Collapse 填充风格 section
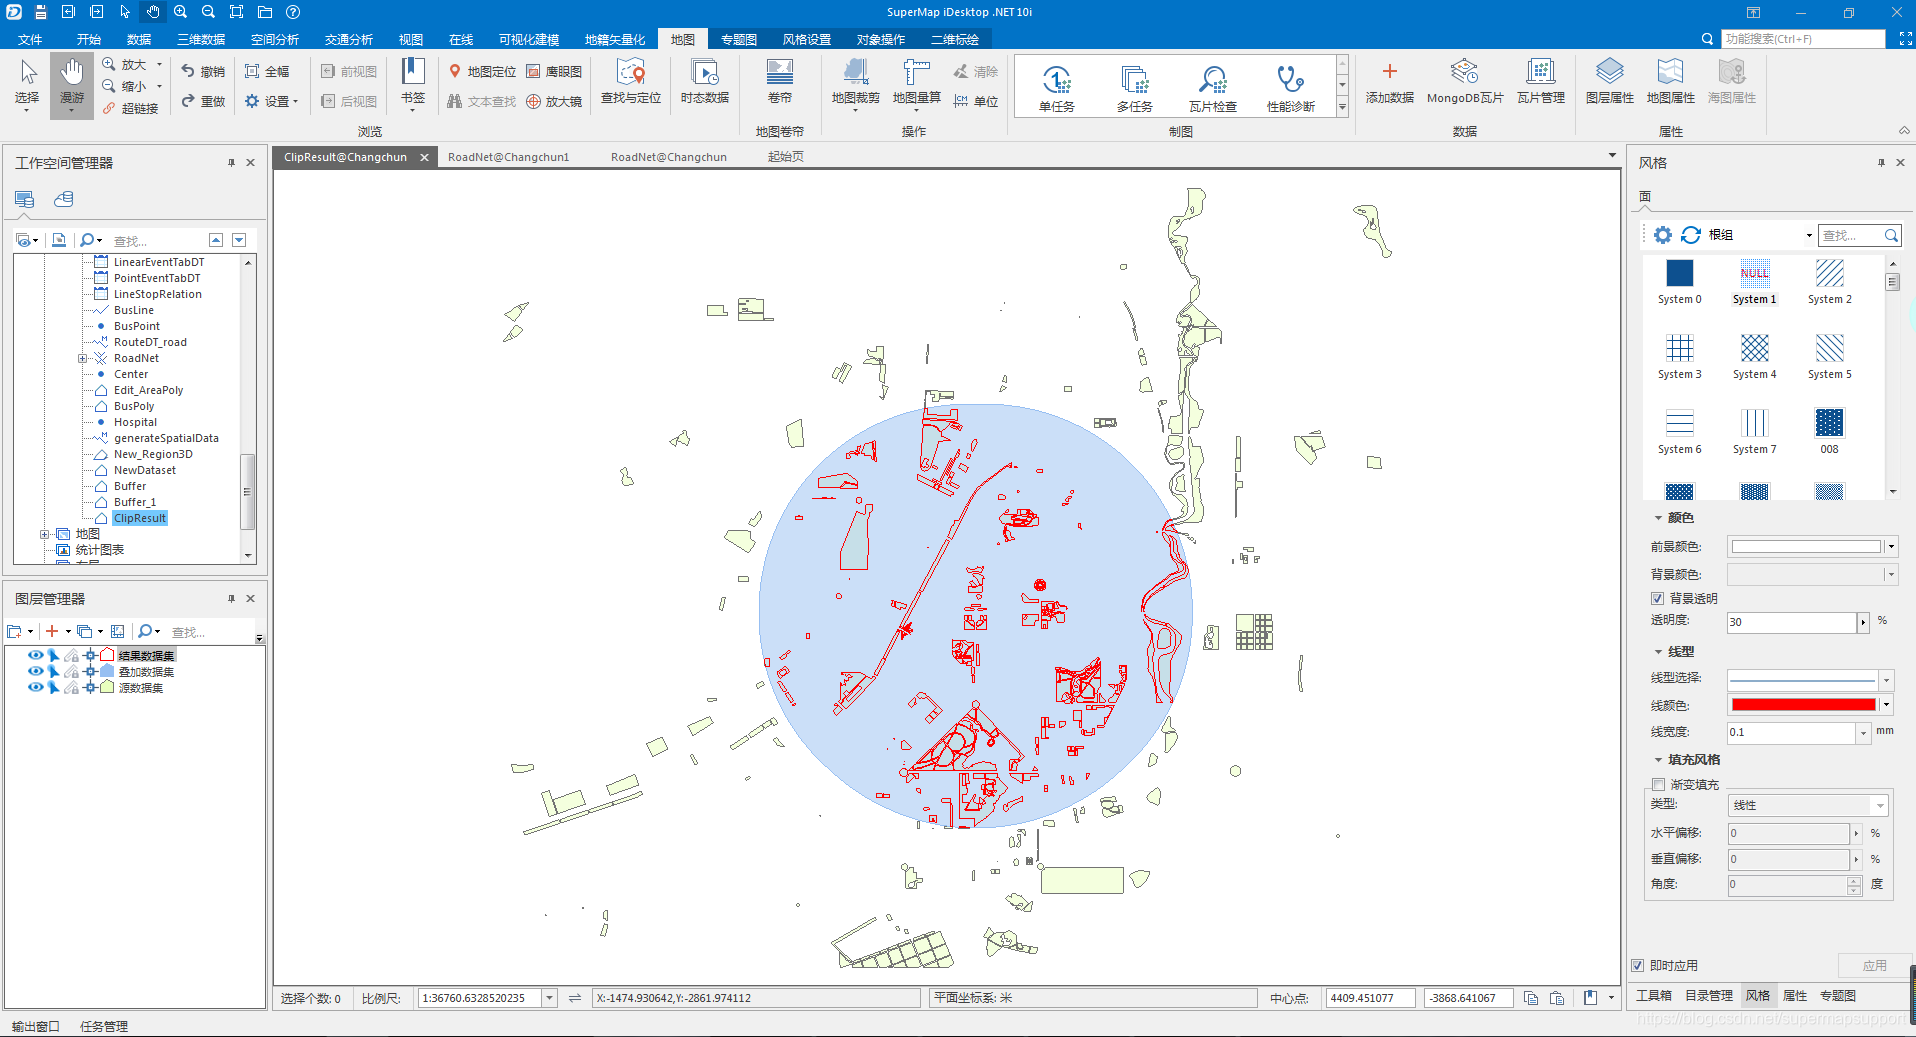 pos(1658,760)
